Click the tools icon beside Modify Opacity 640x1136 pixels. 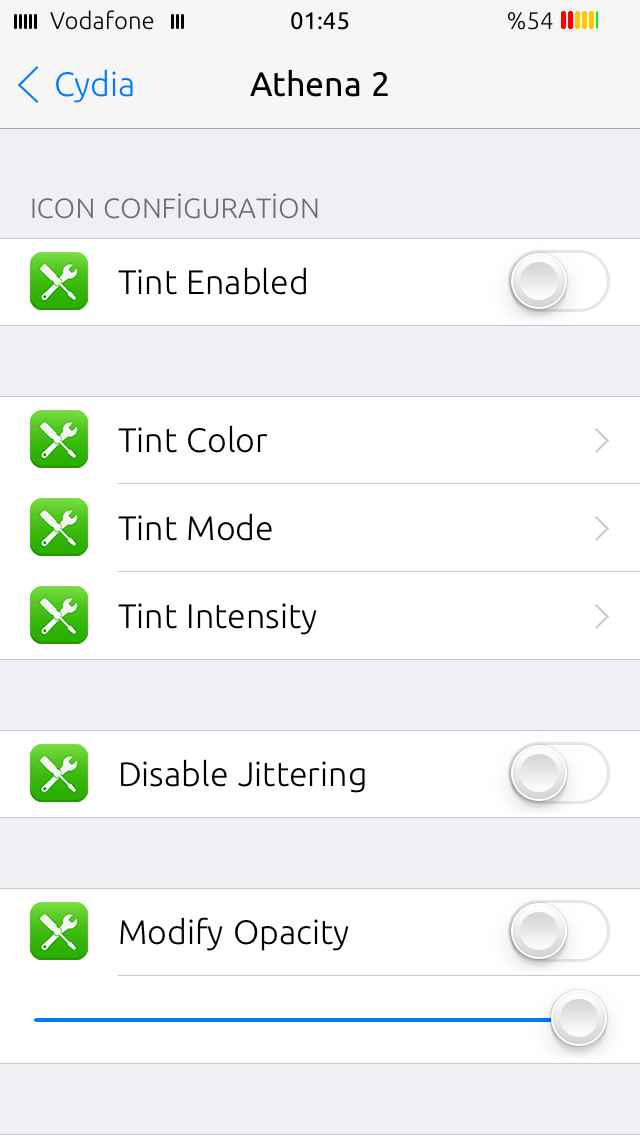[x=59, y=931]
